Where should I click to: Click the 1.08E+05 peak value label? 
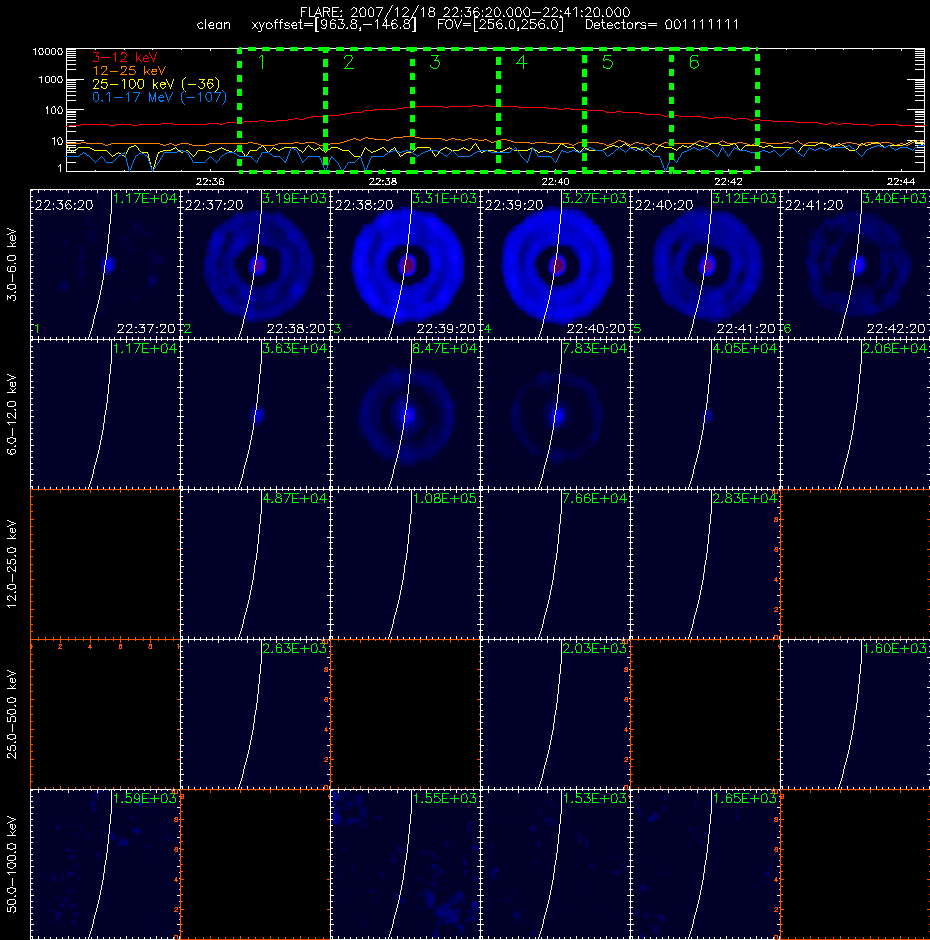click(x=445, y=498)
